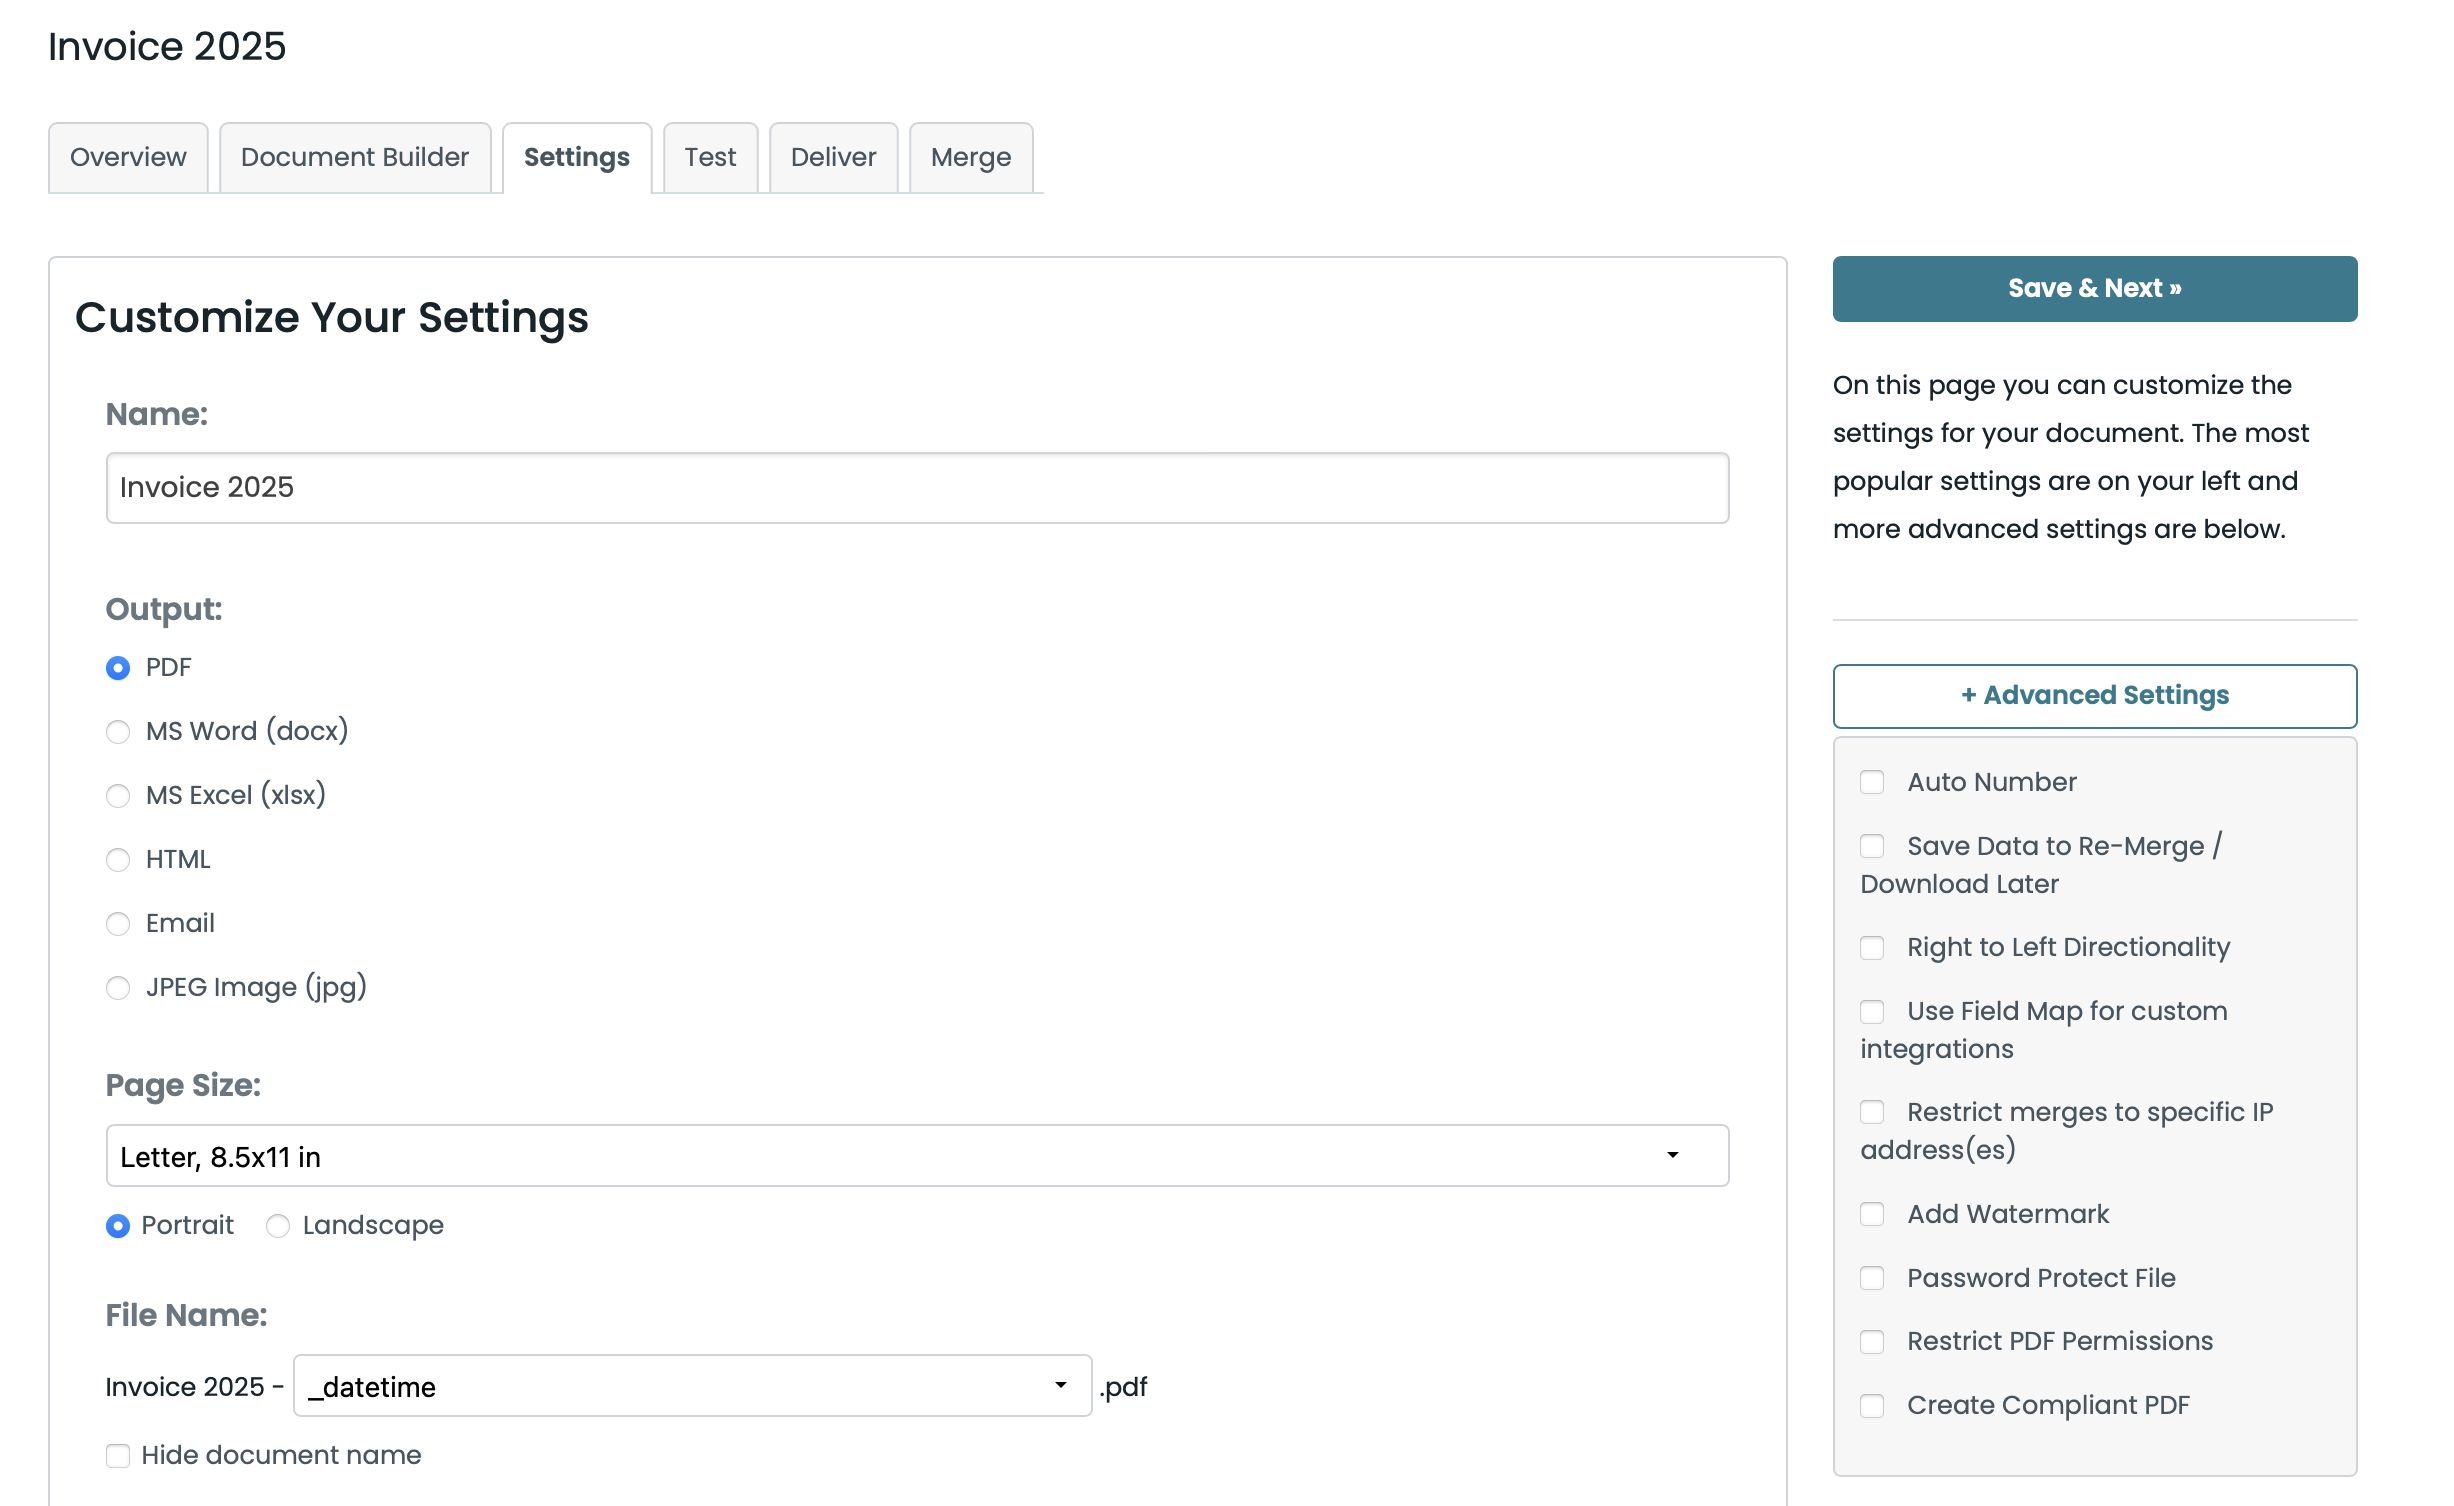Viewport: 2454px width, 1506px height.
Task: Enable Password Protect File
Action: click(x=1872, y=1278)
